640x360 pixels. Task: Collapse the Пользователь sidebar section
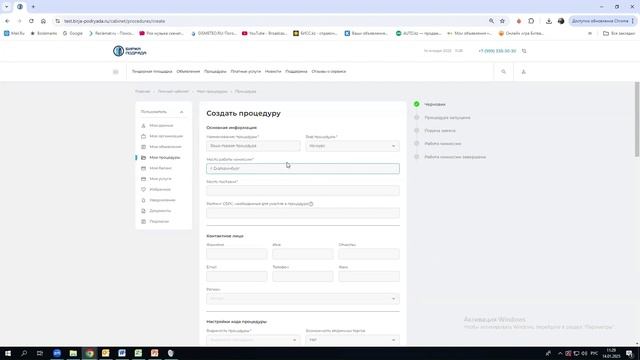tap(182, 112)
